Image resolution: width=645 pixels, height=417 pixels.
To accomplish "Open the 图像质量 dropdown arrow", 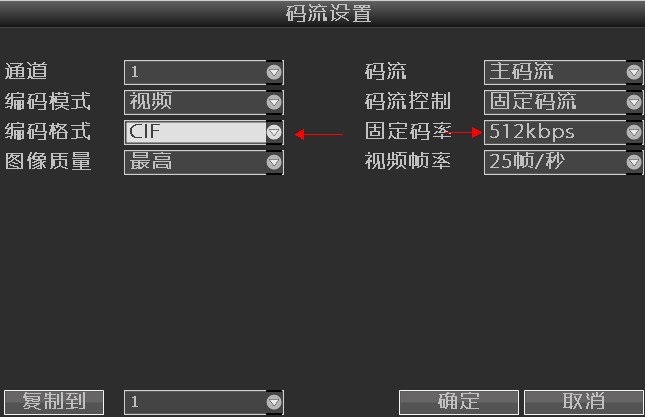I will pyautogui.click(x=274, y=162).
